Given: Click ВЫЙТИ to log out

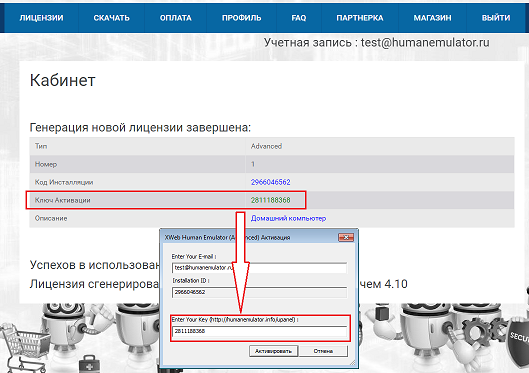Looking at the screenshot, I should (x=496, y=18).
